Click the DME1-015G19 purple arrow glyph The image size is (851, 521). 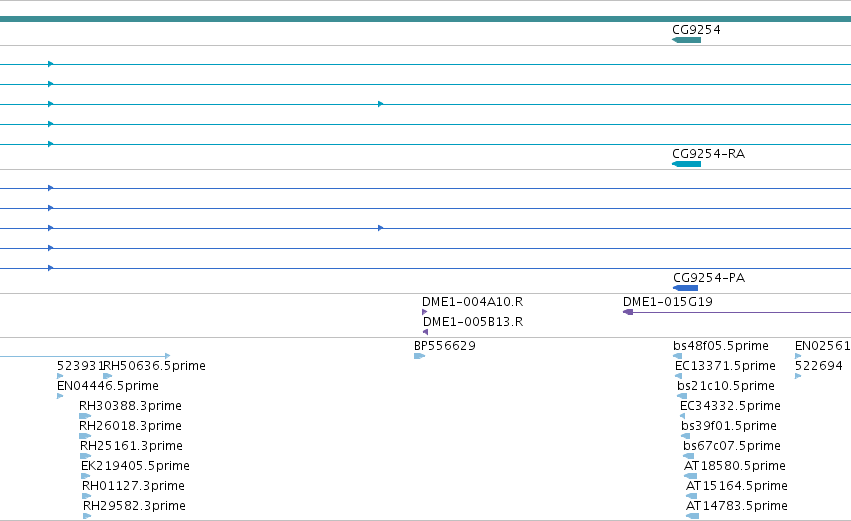pyautogui.click(x=628, y=312)
